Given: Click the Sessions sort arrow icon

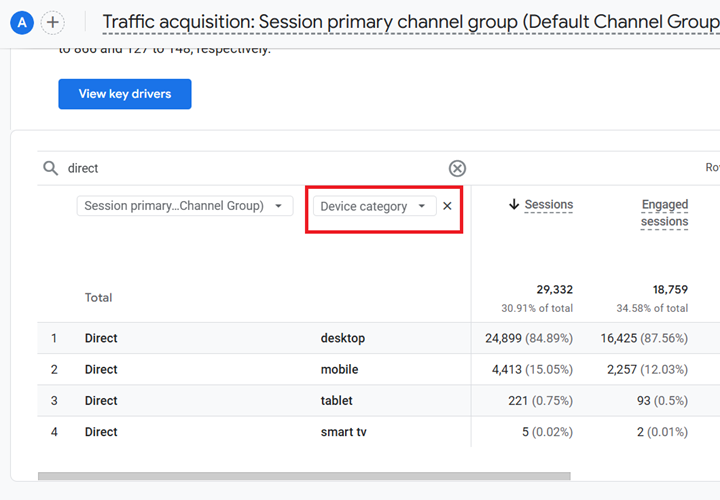Looking at the screenshot, I should (514, 204).
